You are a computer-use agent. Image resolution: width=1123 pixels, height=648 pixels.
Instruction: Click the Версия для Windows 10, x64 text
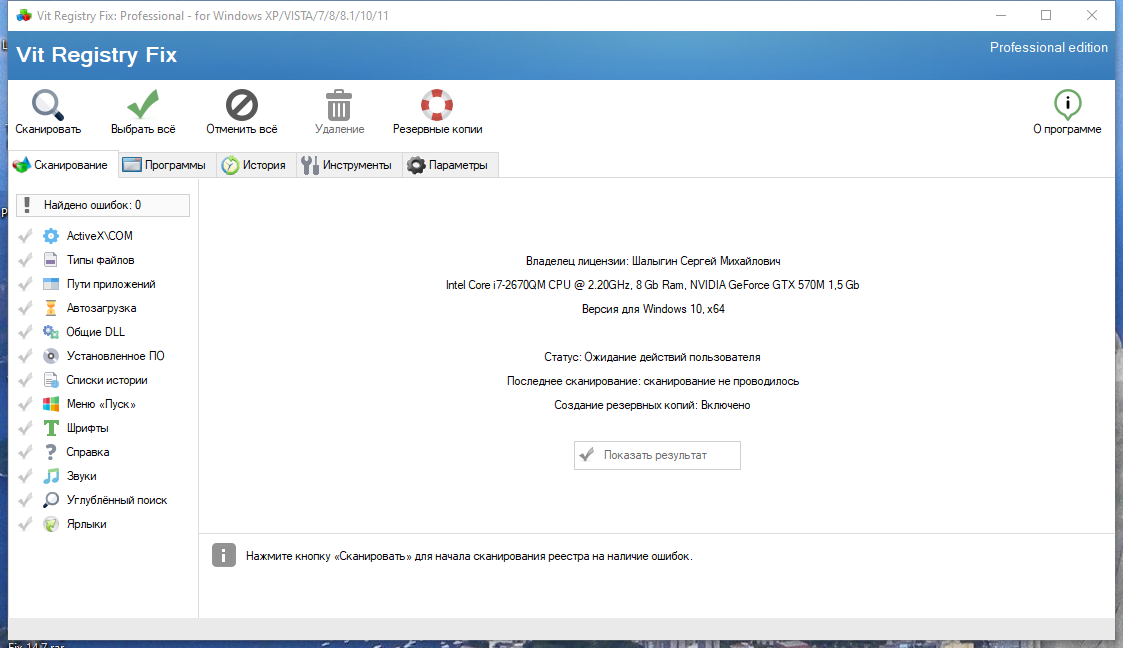pyautogui.click(x=653, y=309)
